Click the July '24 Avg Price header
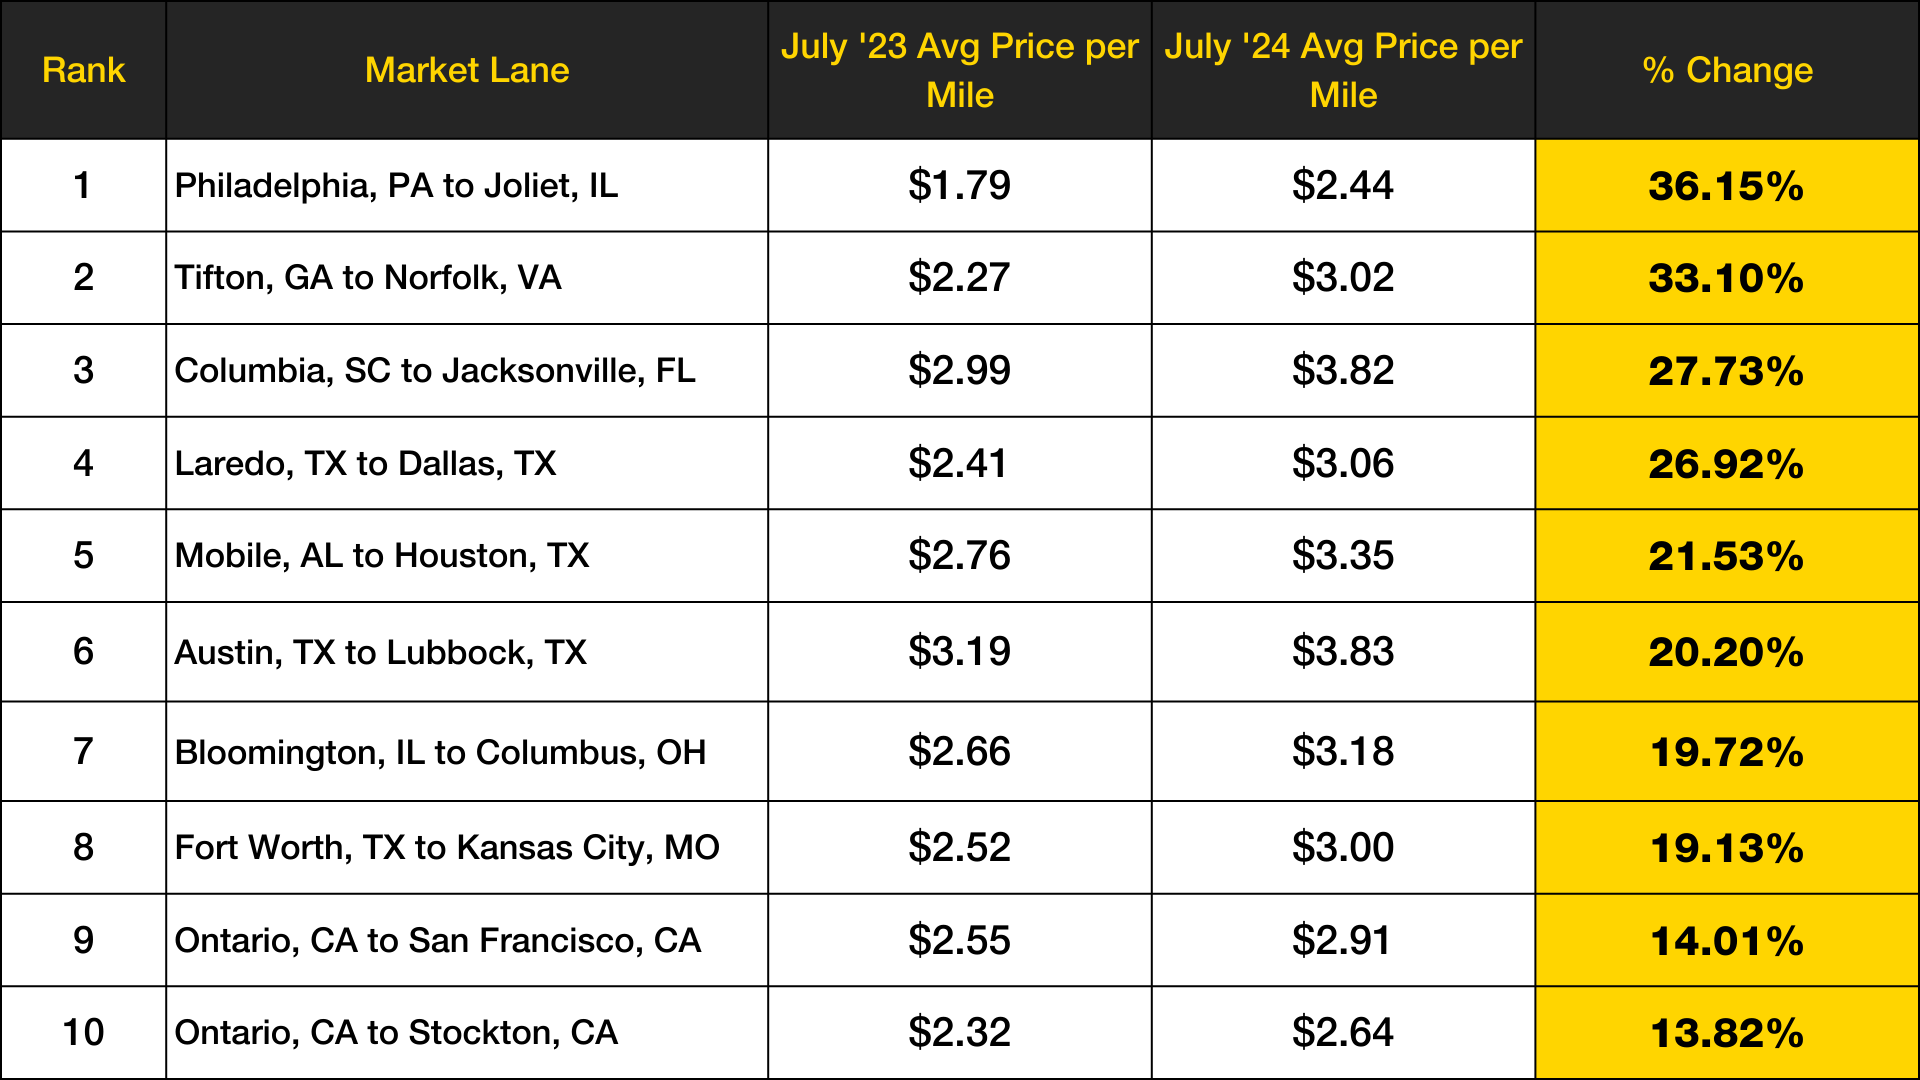1920x1080 pixels. coord(1343,70)
